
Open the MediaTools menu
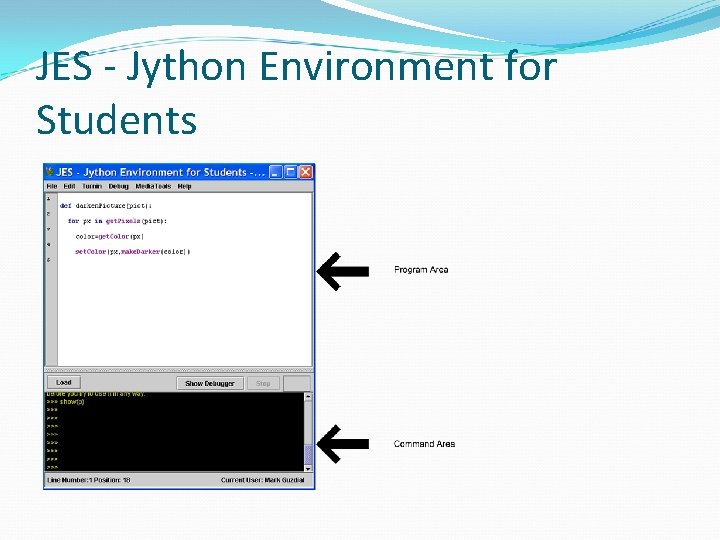(x=153, y=186)
